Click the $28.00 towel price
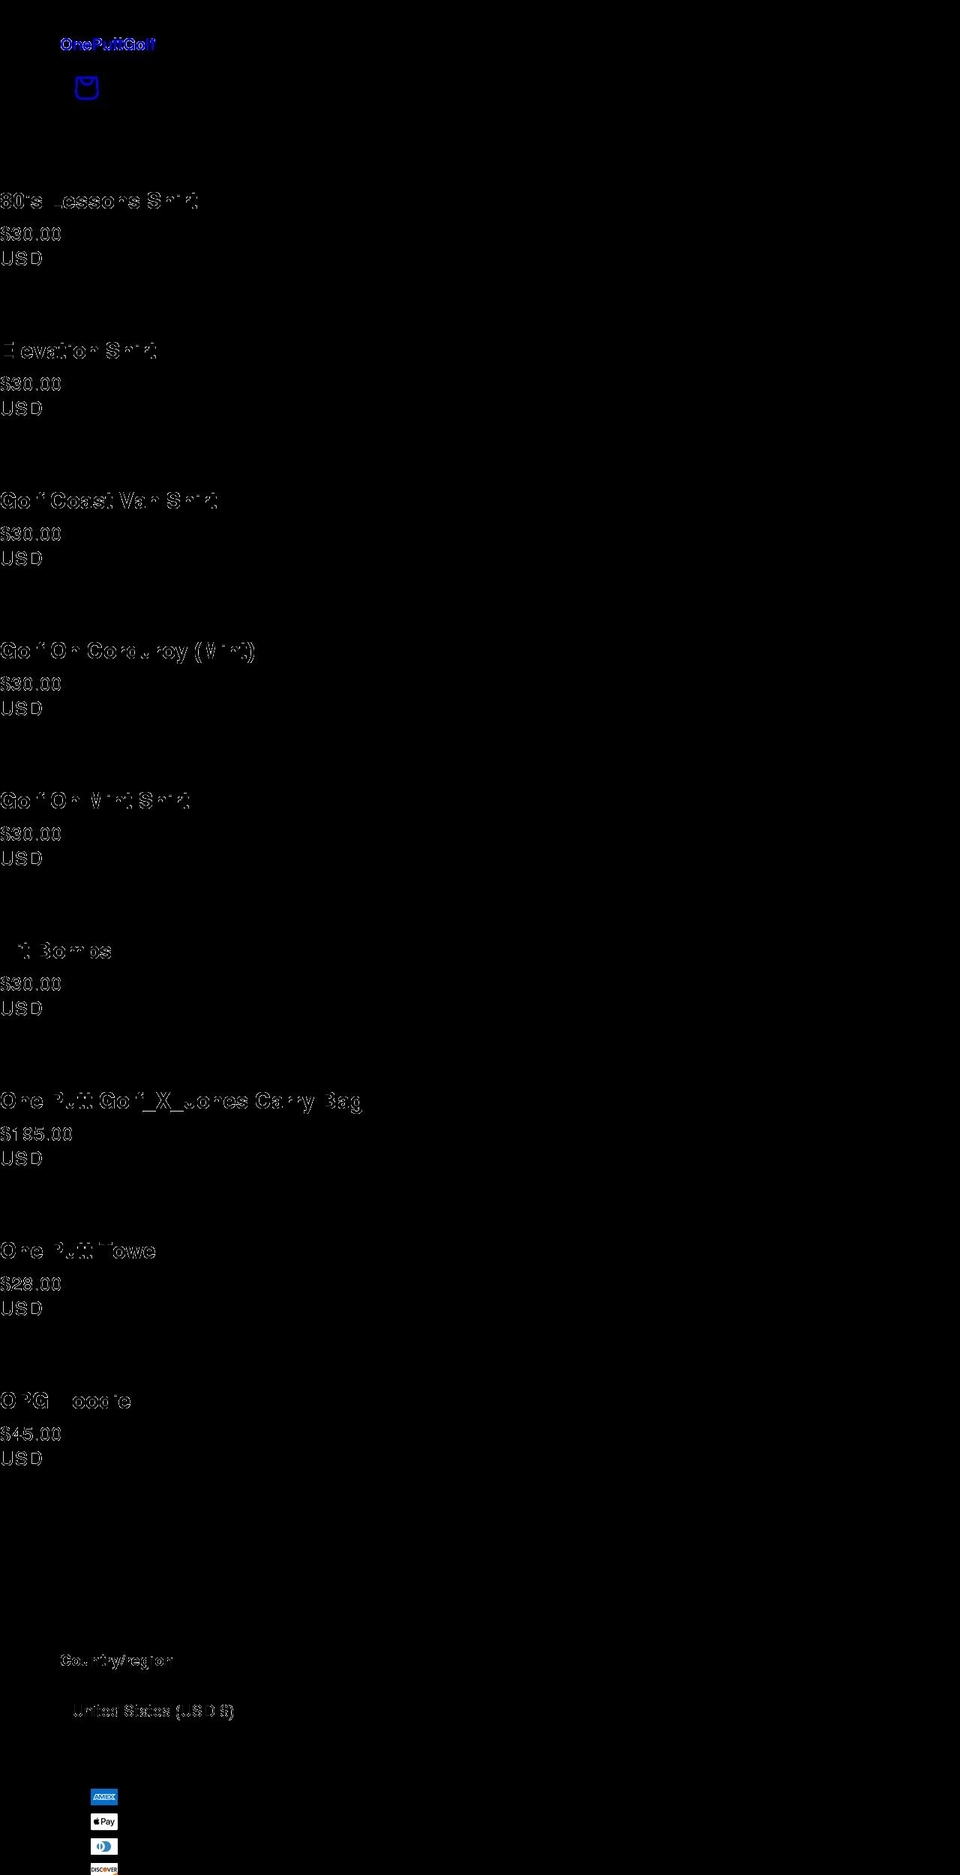Image resolution: width=960 pixels, height=1875 pixels. (31, 1284)
